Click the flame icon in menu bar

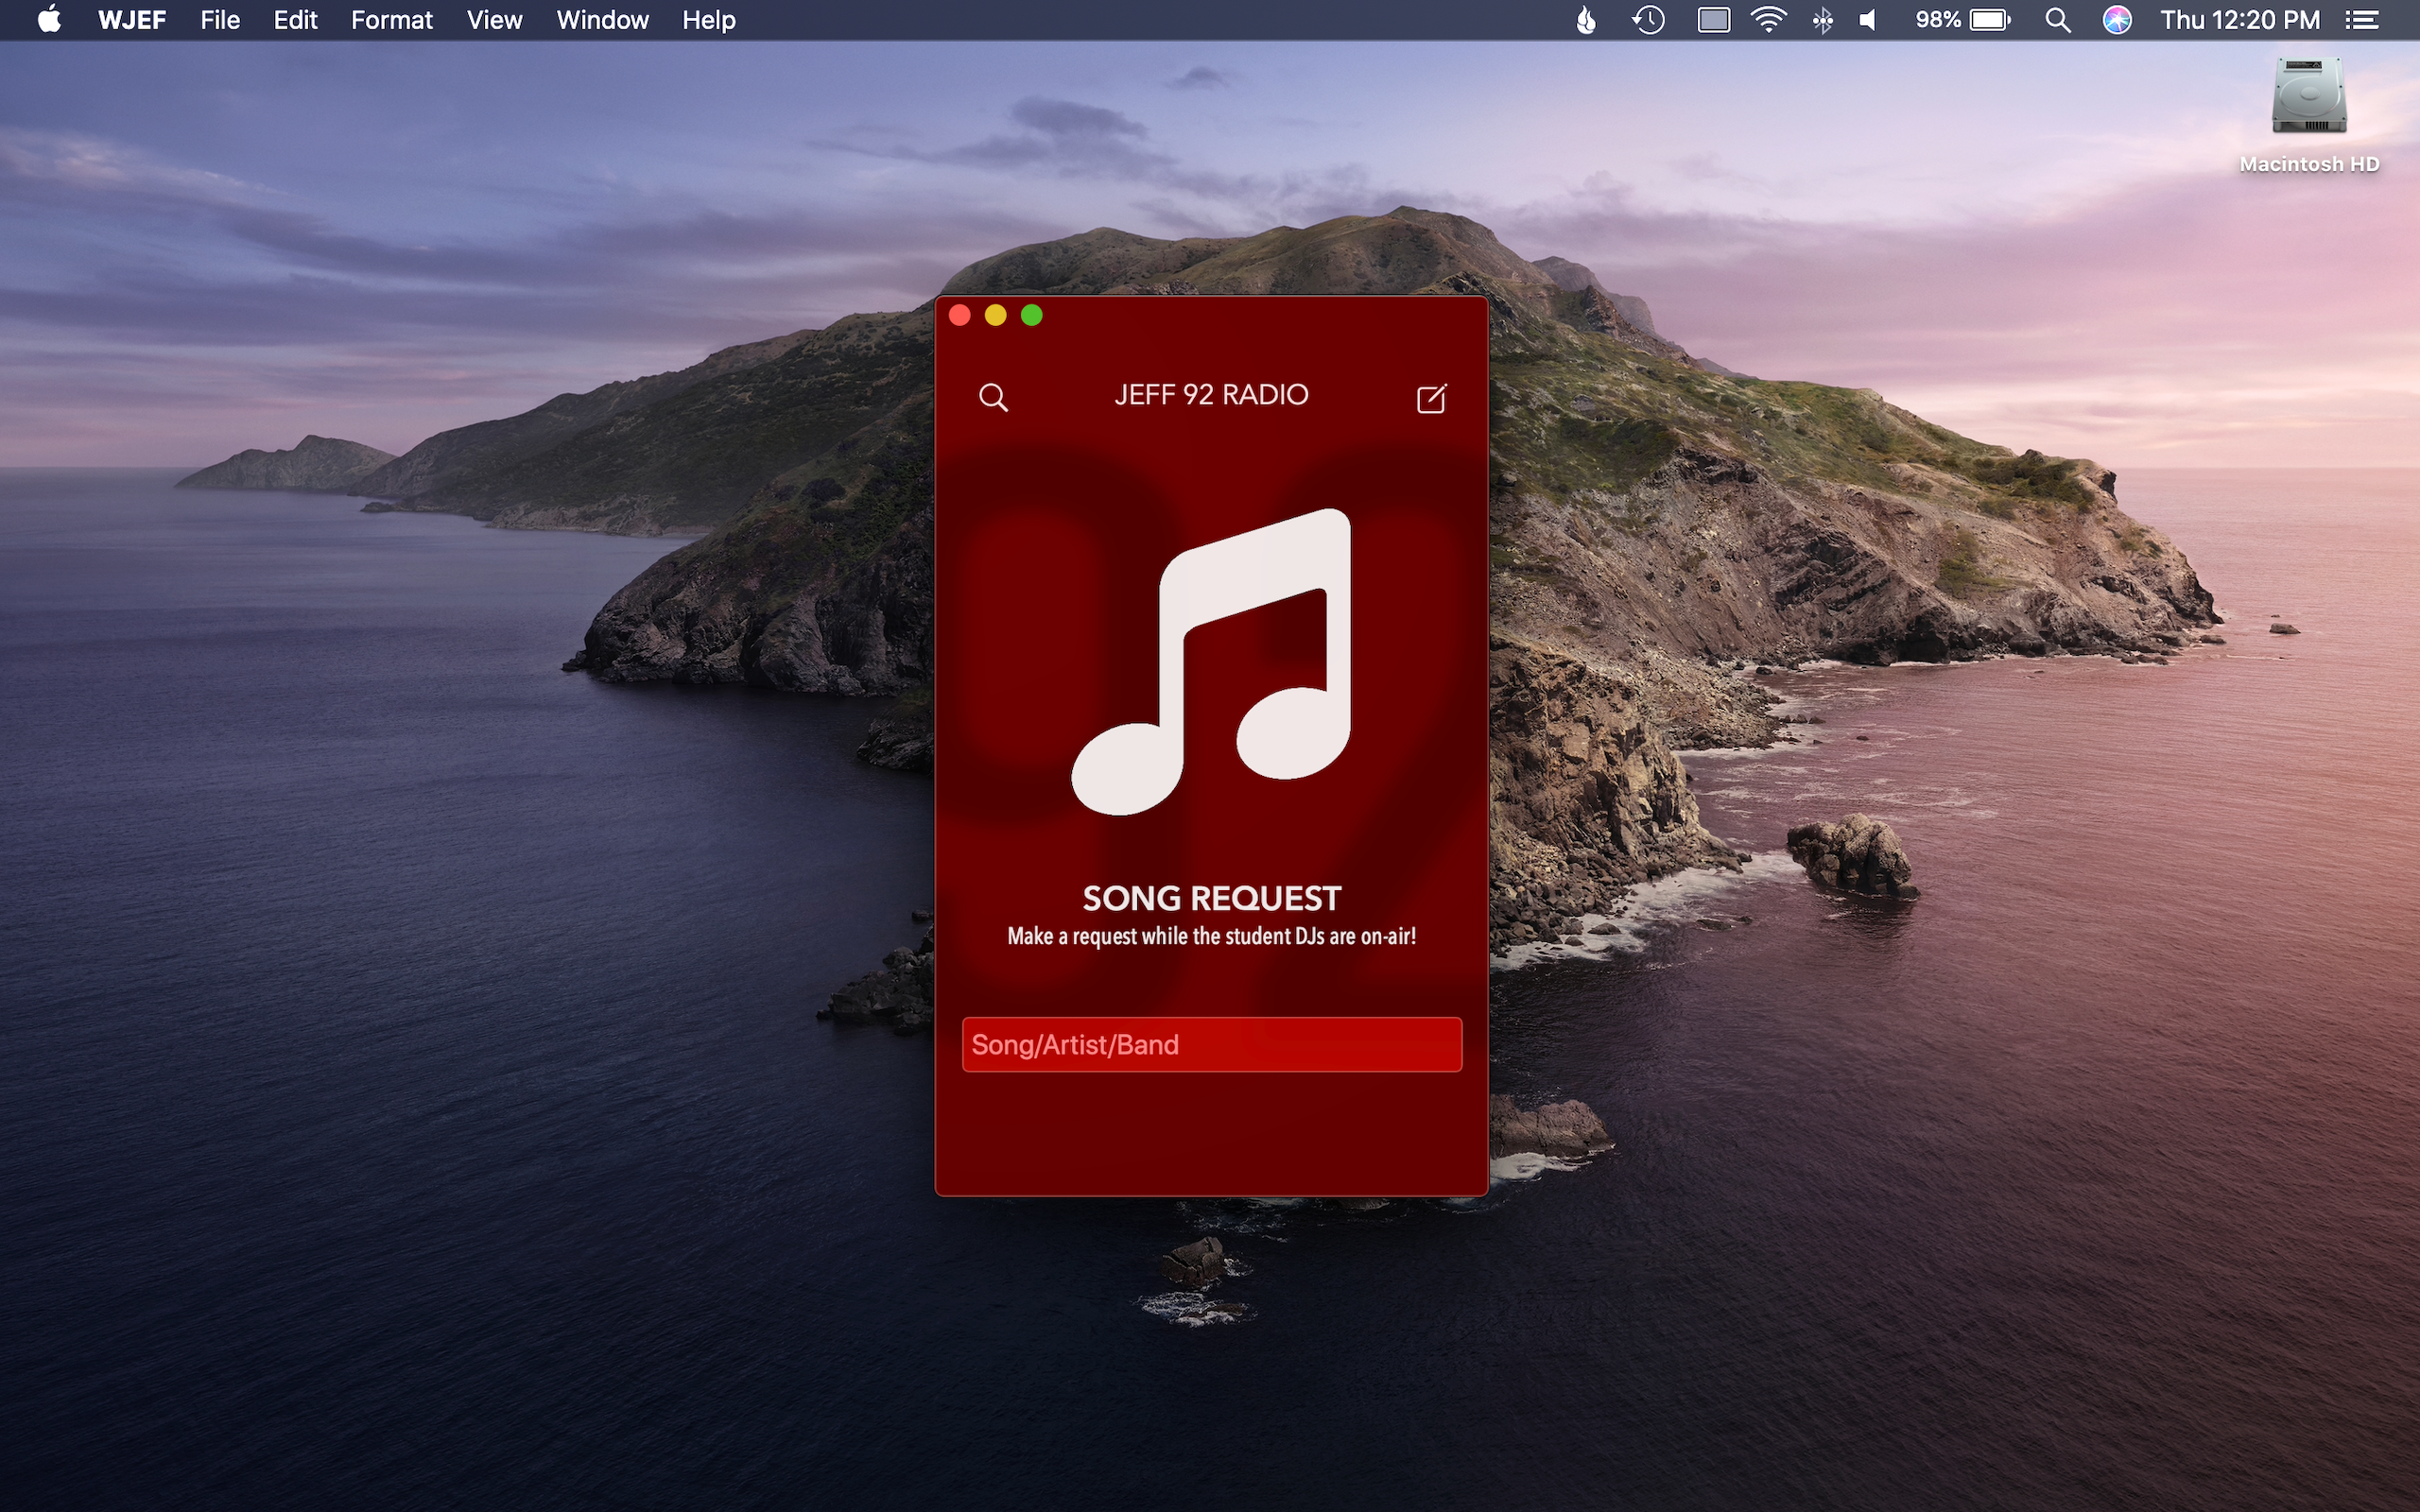pos(1586,20)
